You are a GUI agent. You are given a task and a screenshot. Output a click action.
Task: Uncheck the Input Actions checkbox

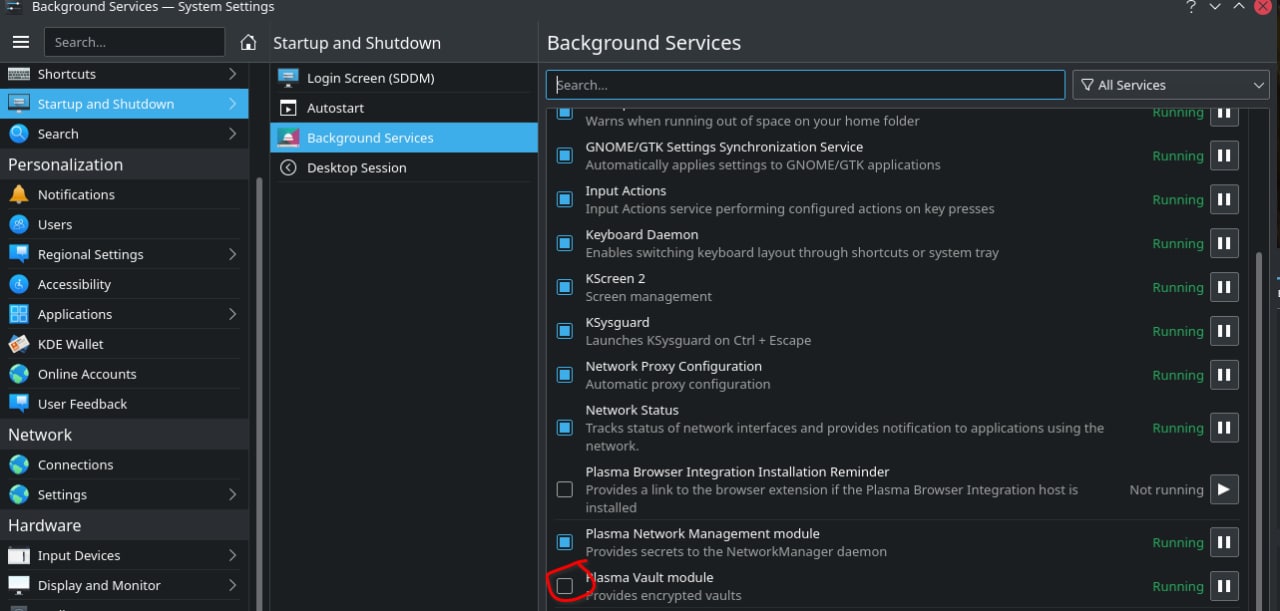click(565, 200)
